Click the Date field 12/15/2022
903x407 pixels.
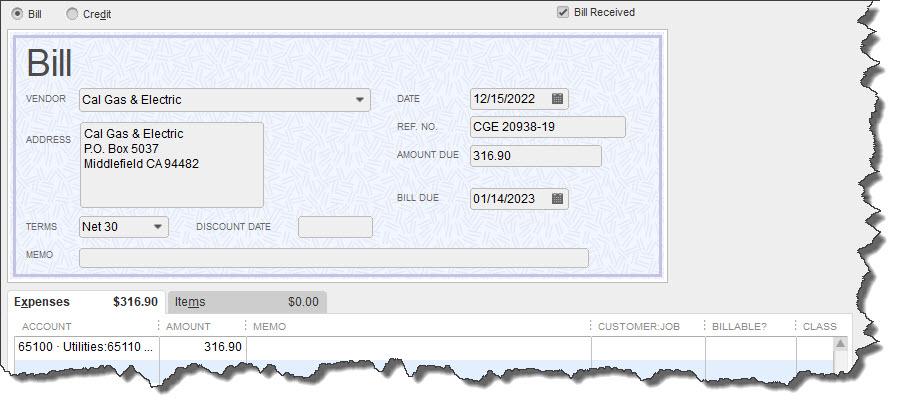pos(519,98)
